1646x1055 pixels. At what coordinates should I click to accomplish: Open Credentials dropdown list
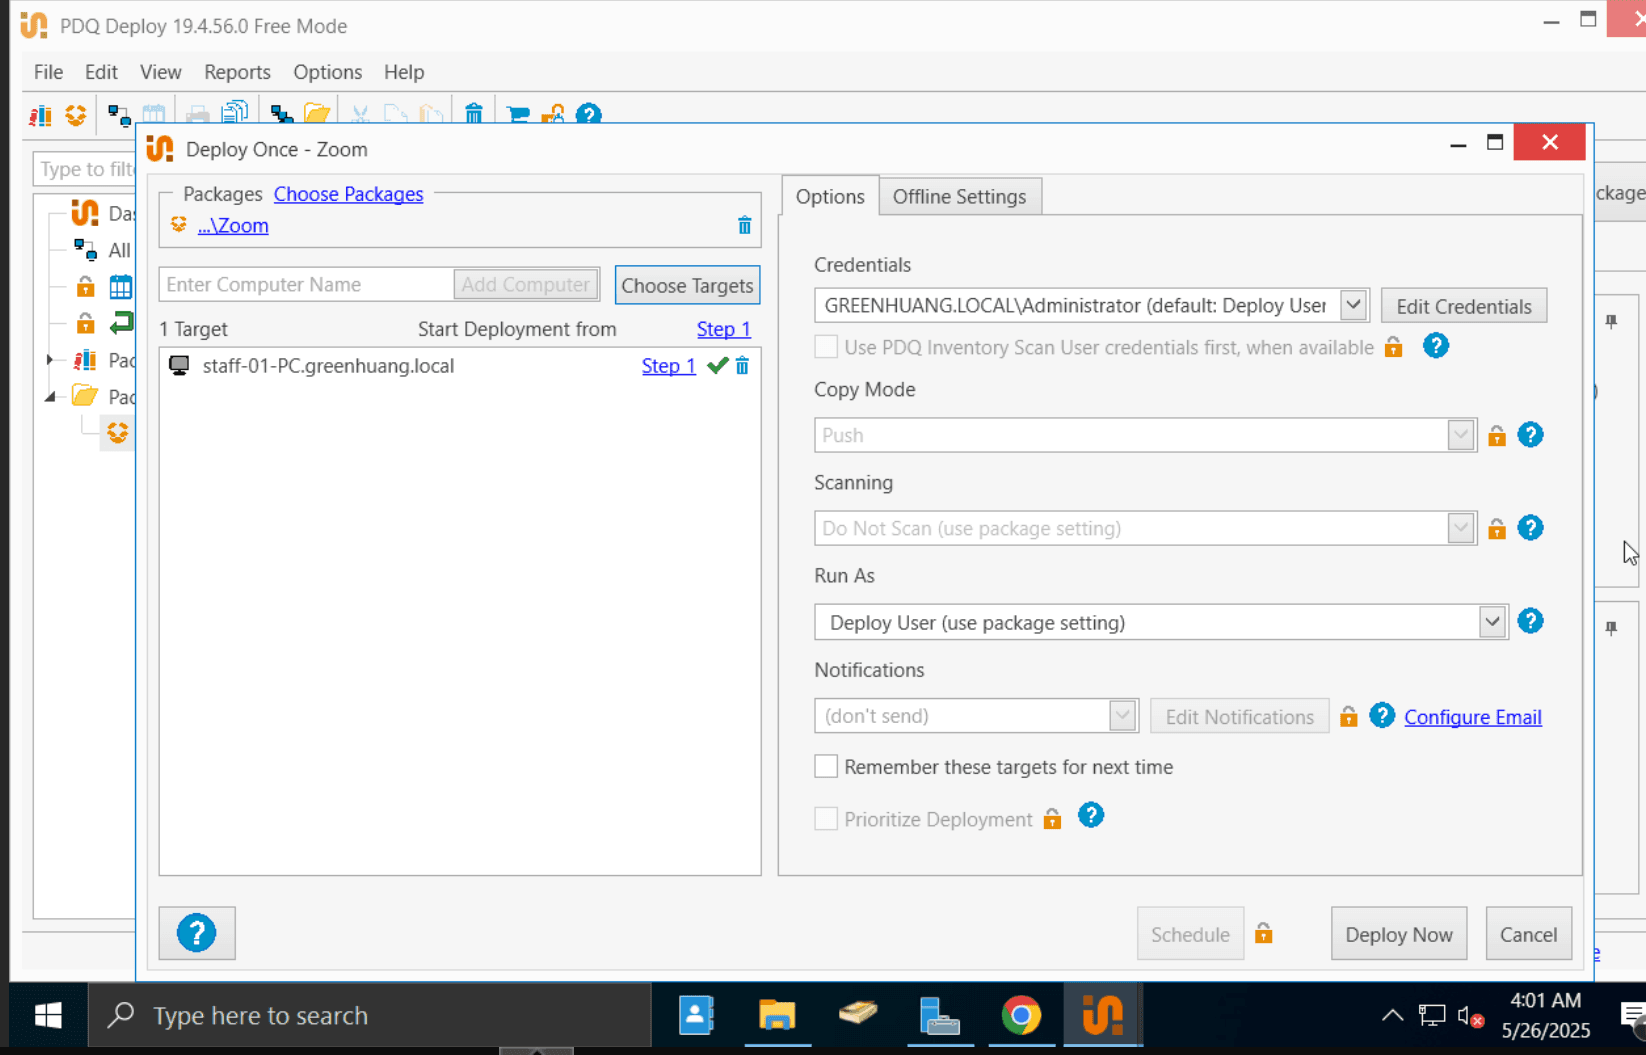tap(1353, 305)
